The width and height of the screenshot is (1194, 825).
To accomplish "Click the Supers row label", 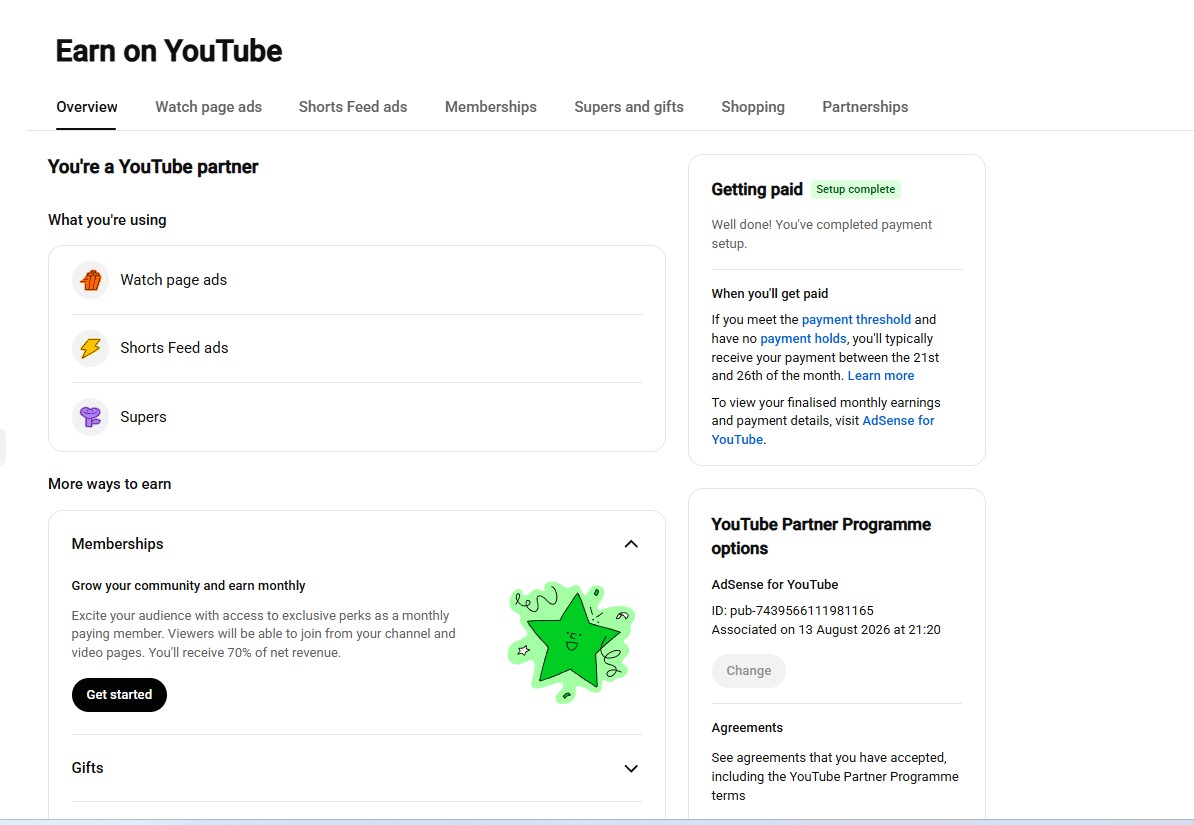I will tap(143, 417).
